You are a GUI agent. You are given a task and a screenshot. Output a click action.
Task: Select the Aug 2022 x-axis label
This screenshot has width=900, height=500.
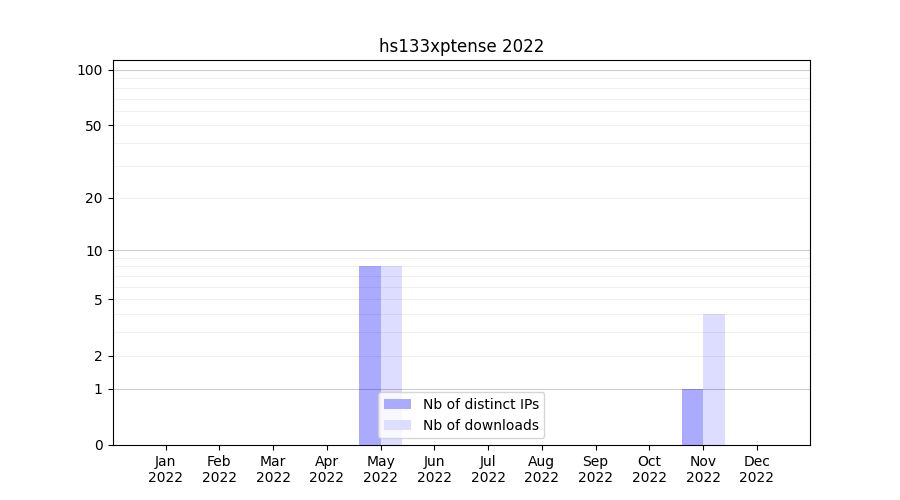coord(541,469)
